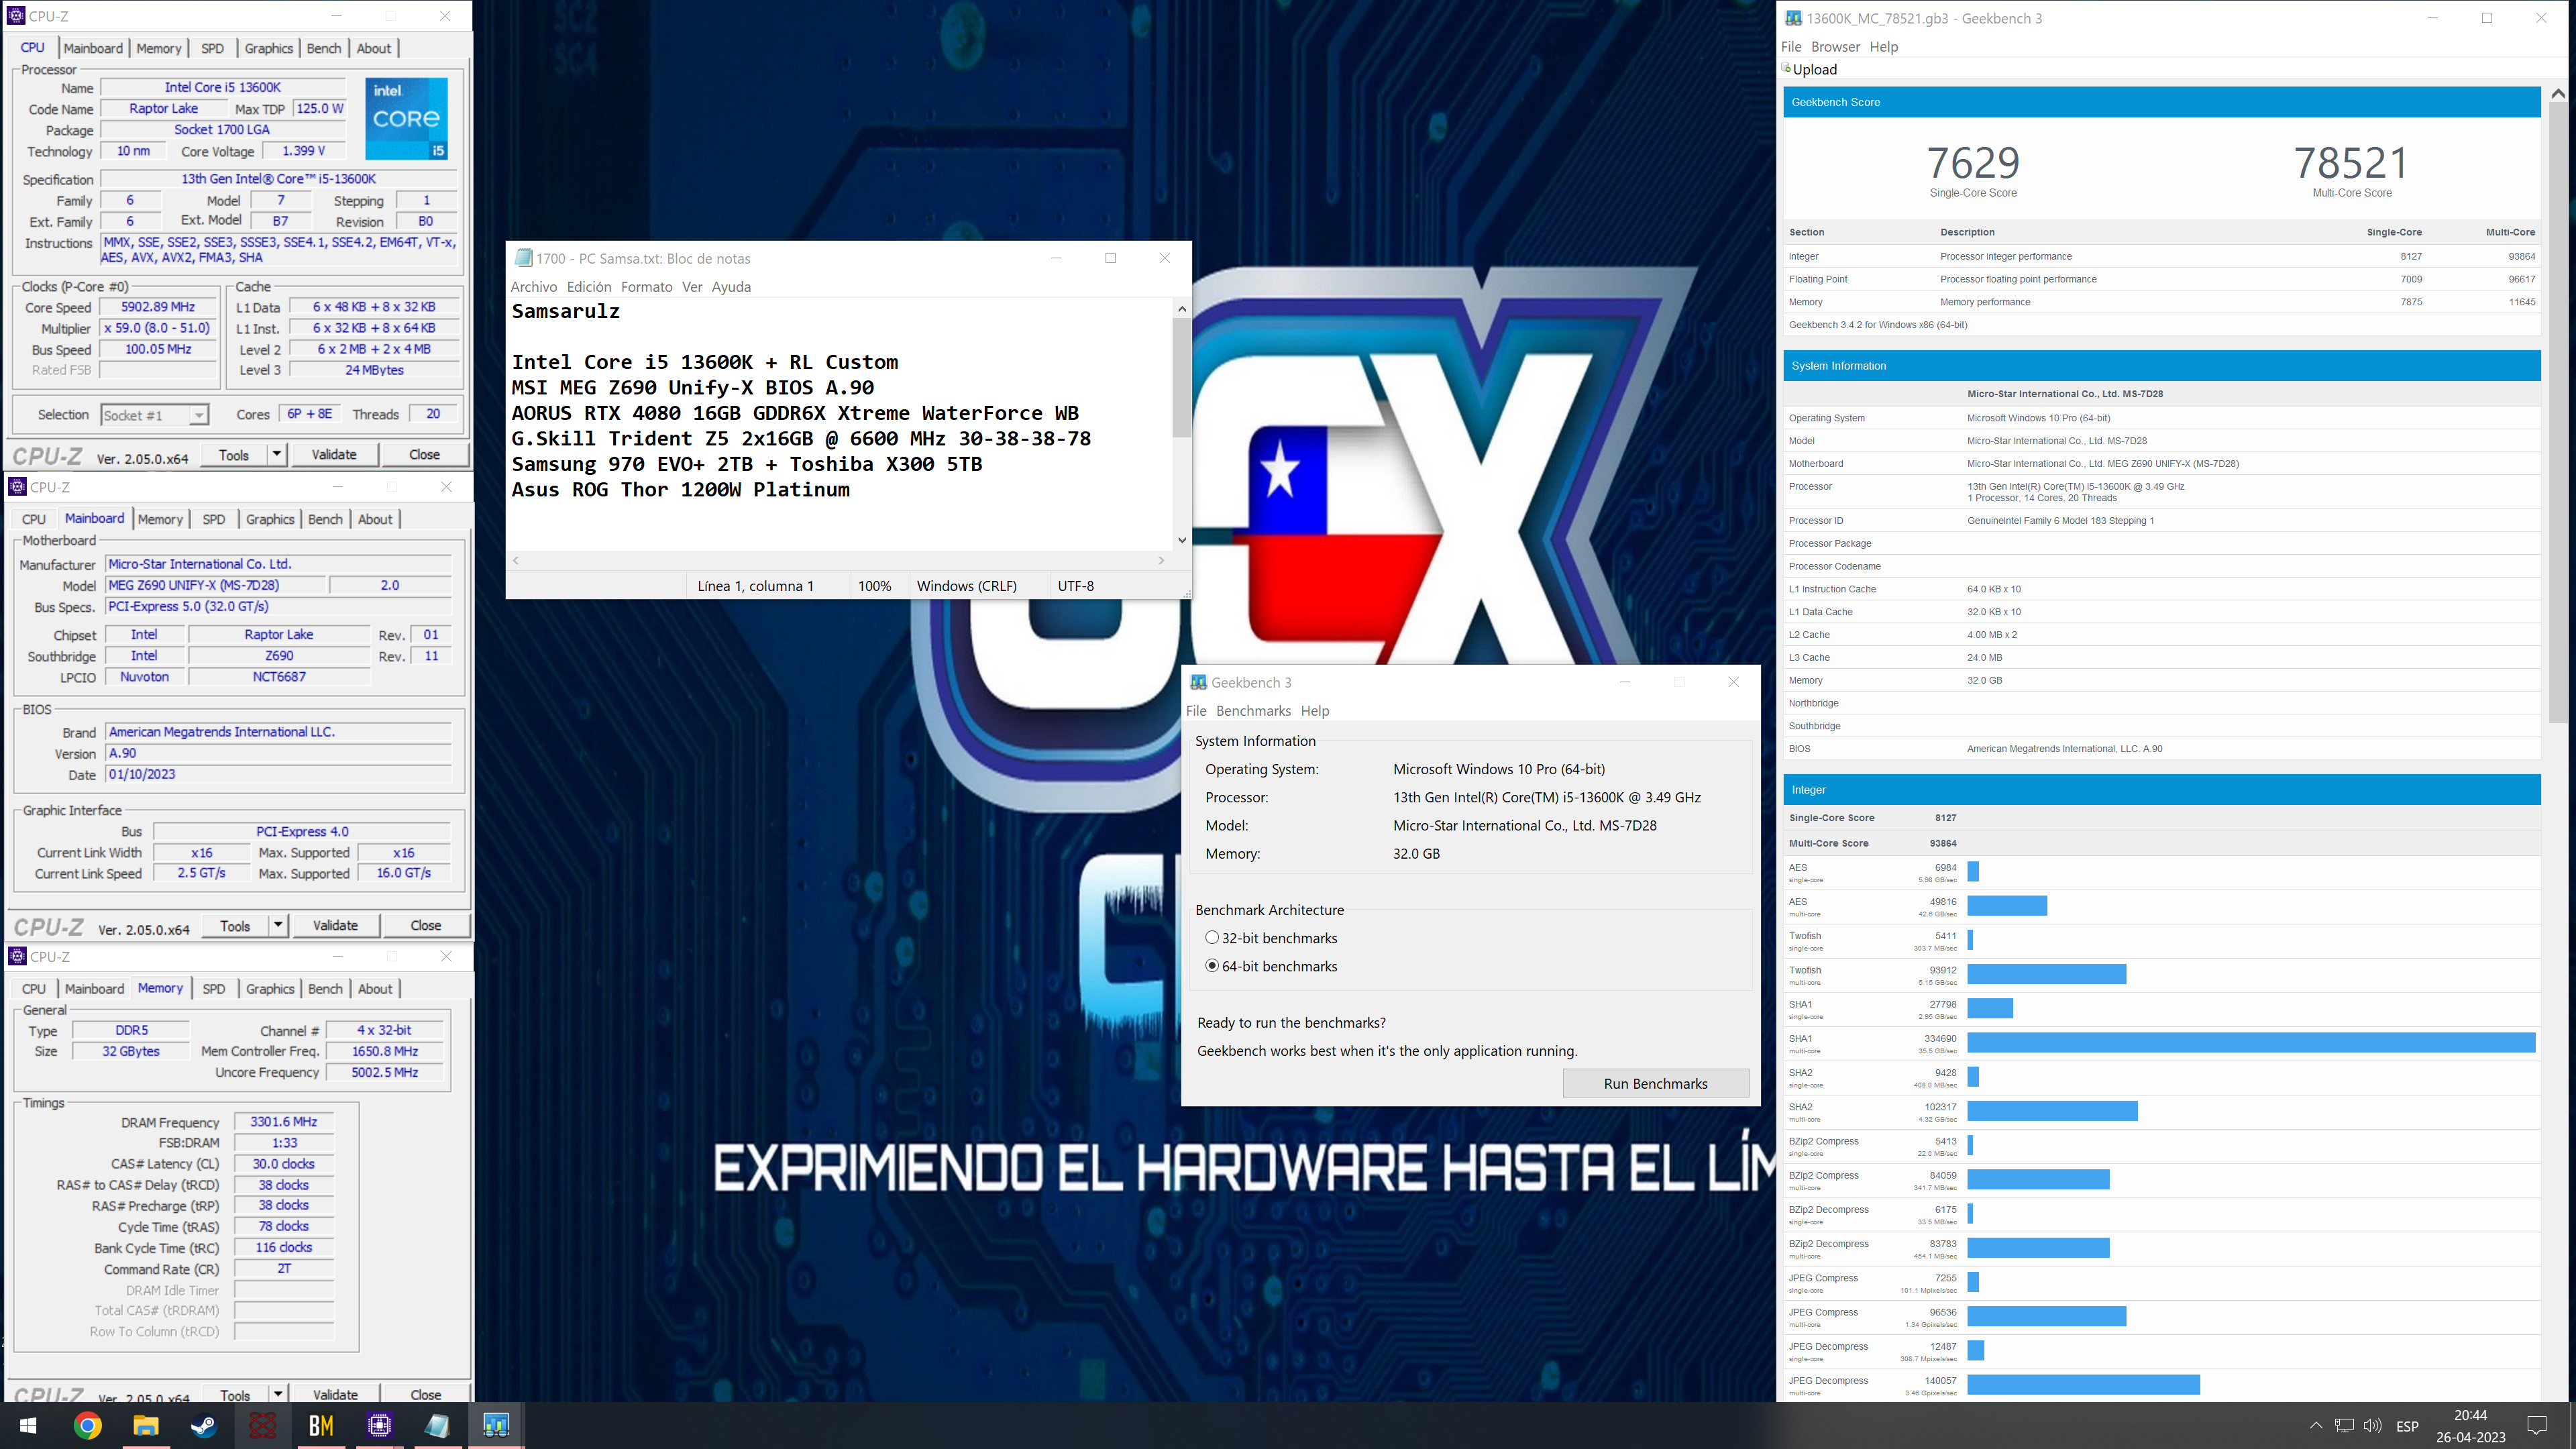Click the Notepad line starting with Samsarulz
The image size is (2576, 1449).
566,311
